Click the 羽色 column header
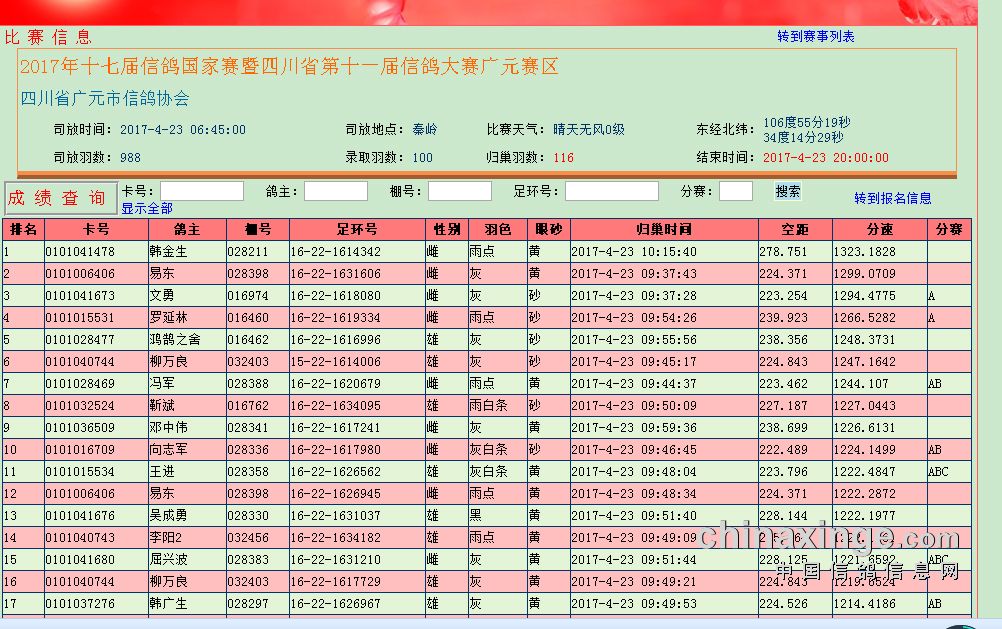1002x629 pixels. (496, 230)
